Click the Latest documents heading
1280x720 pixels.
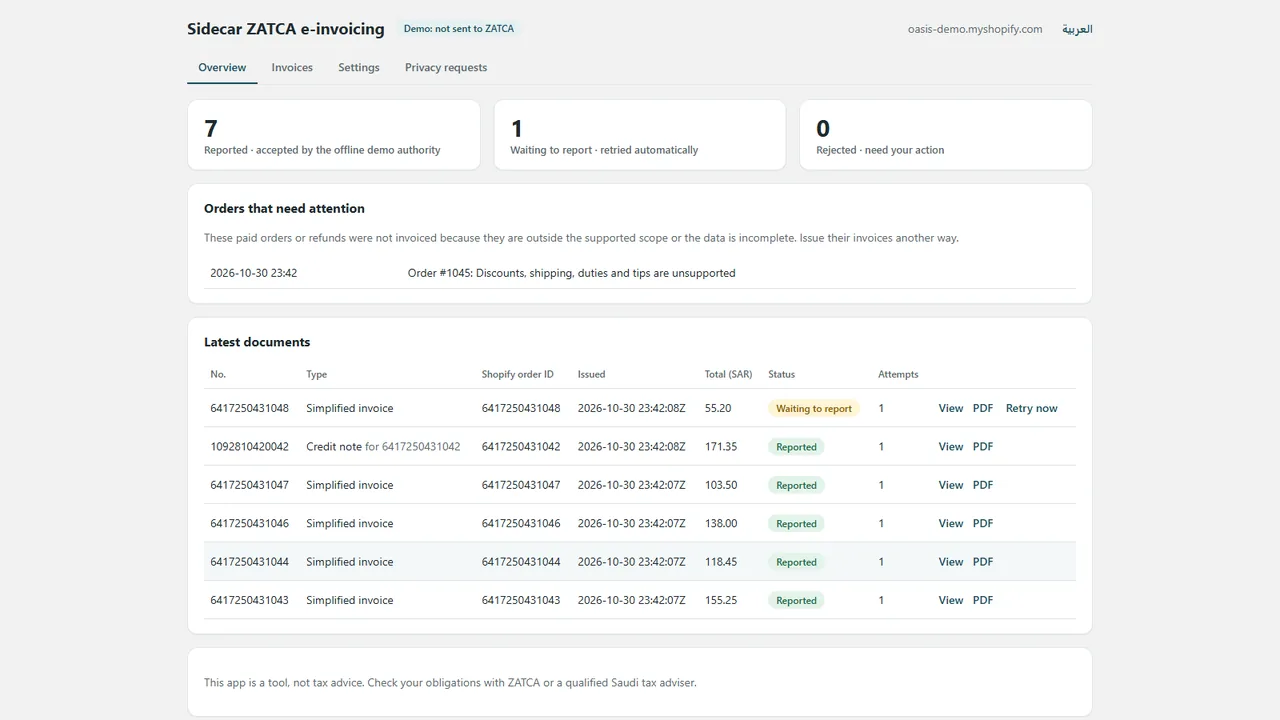point(257,342)
